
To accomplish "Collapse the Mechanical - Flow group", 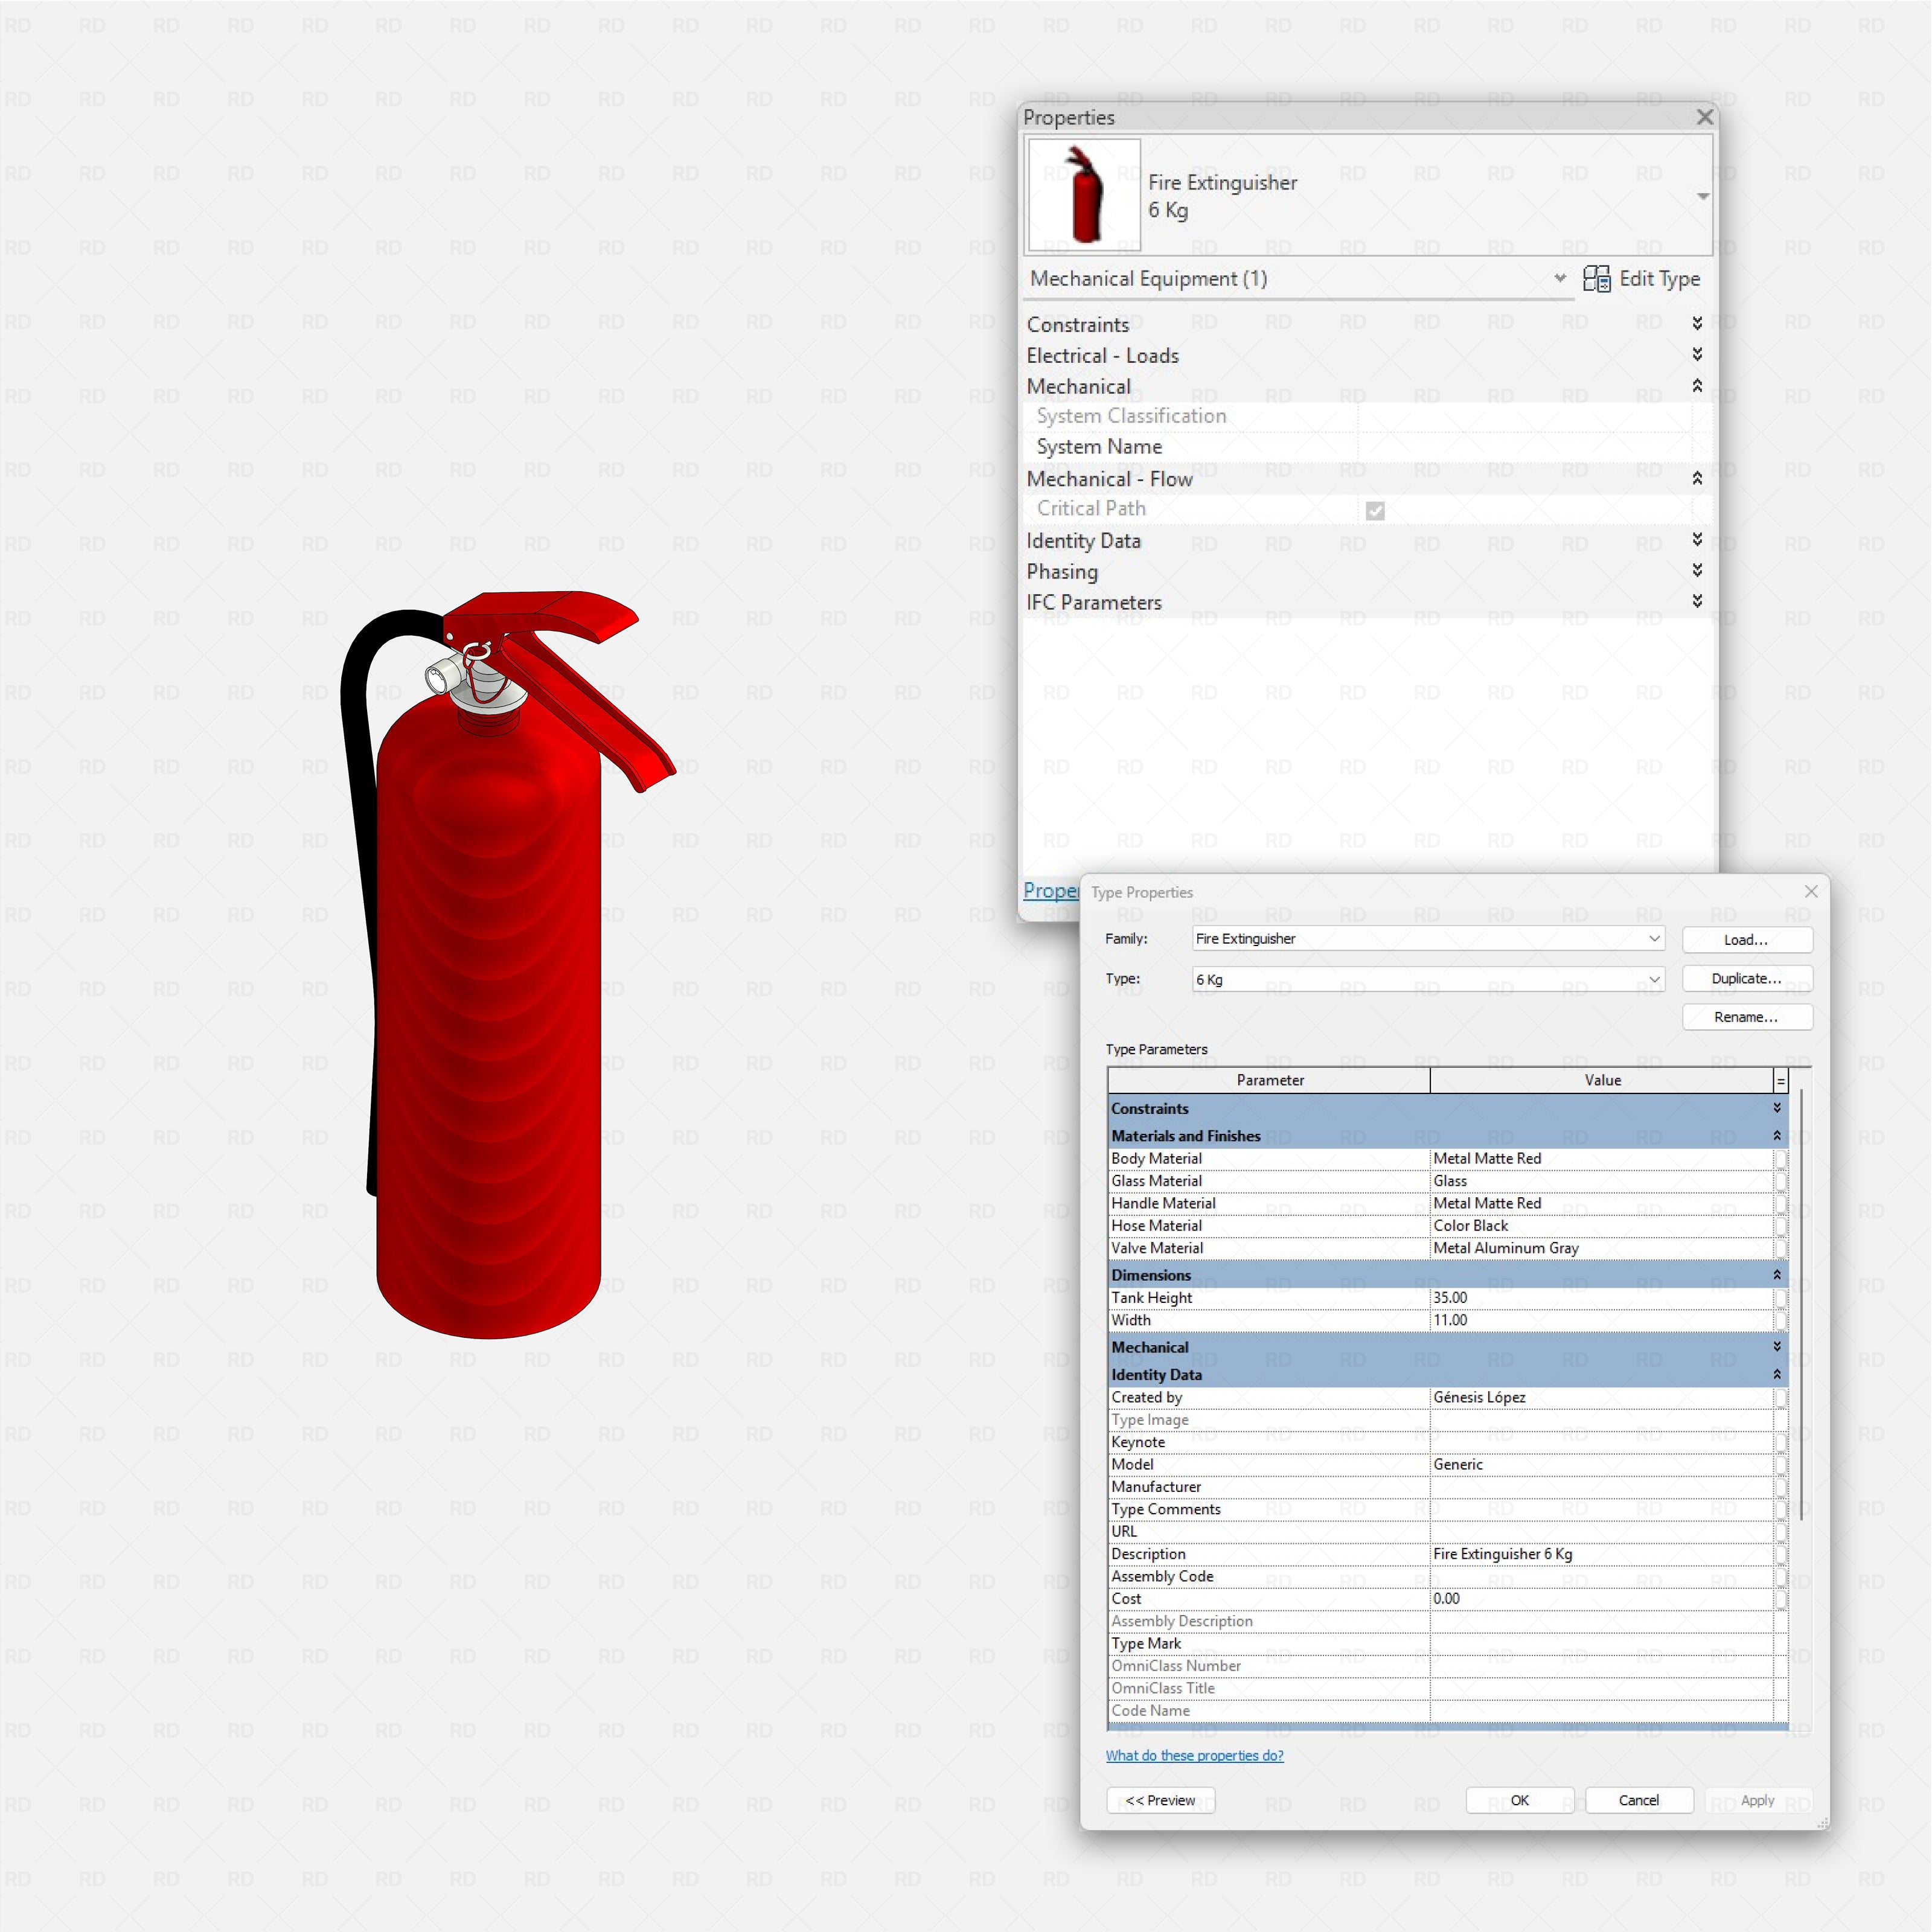I will [1697, 478].
